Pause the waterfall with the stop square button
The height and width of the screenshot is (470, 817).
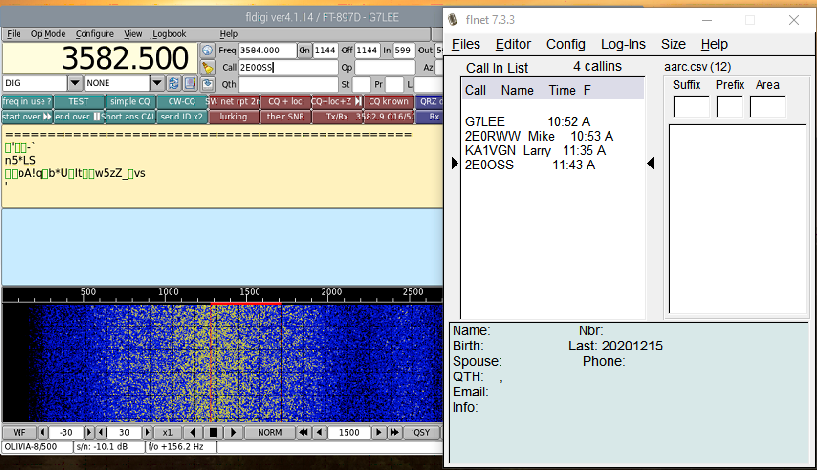212,433
